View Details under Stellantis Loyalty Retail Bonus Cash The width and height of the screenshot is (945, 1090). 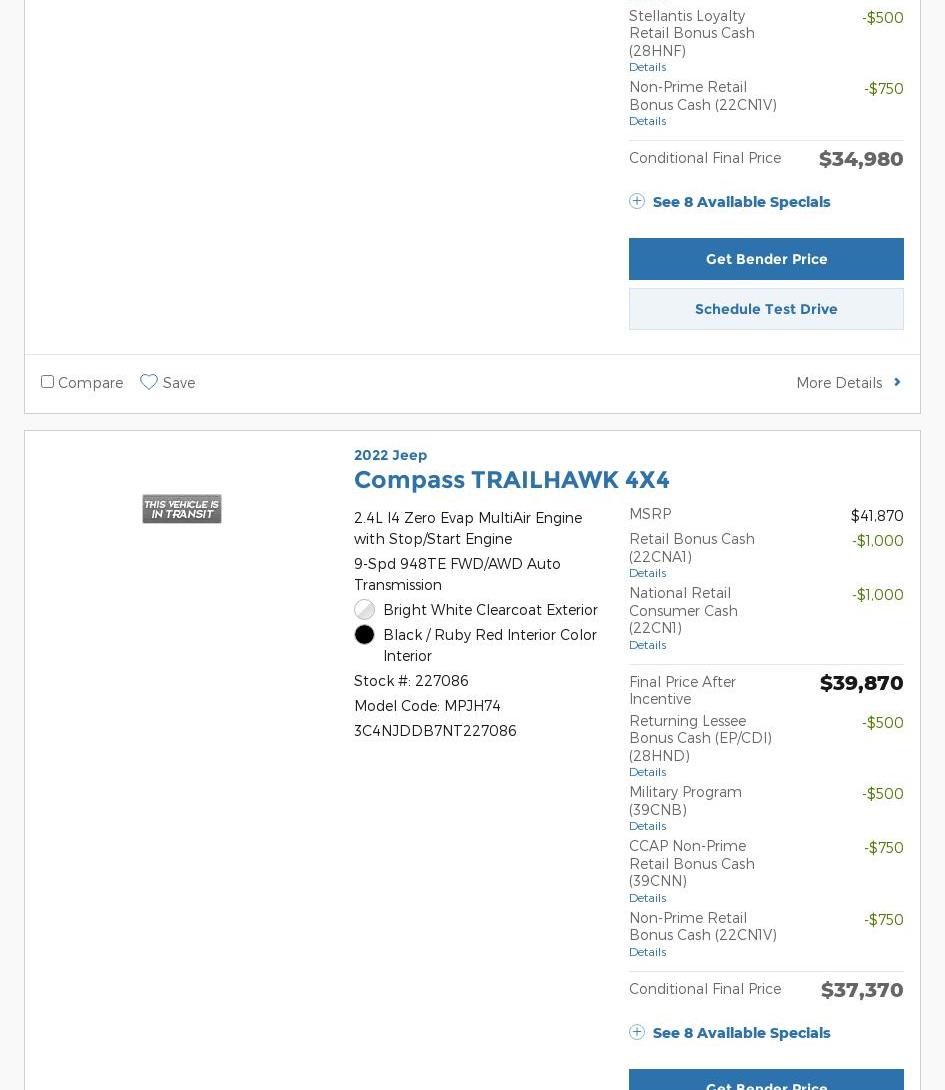[647, 67]
